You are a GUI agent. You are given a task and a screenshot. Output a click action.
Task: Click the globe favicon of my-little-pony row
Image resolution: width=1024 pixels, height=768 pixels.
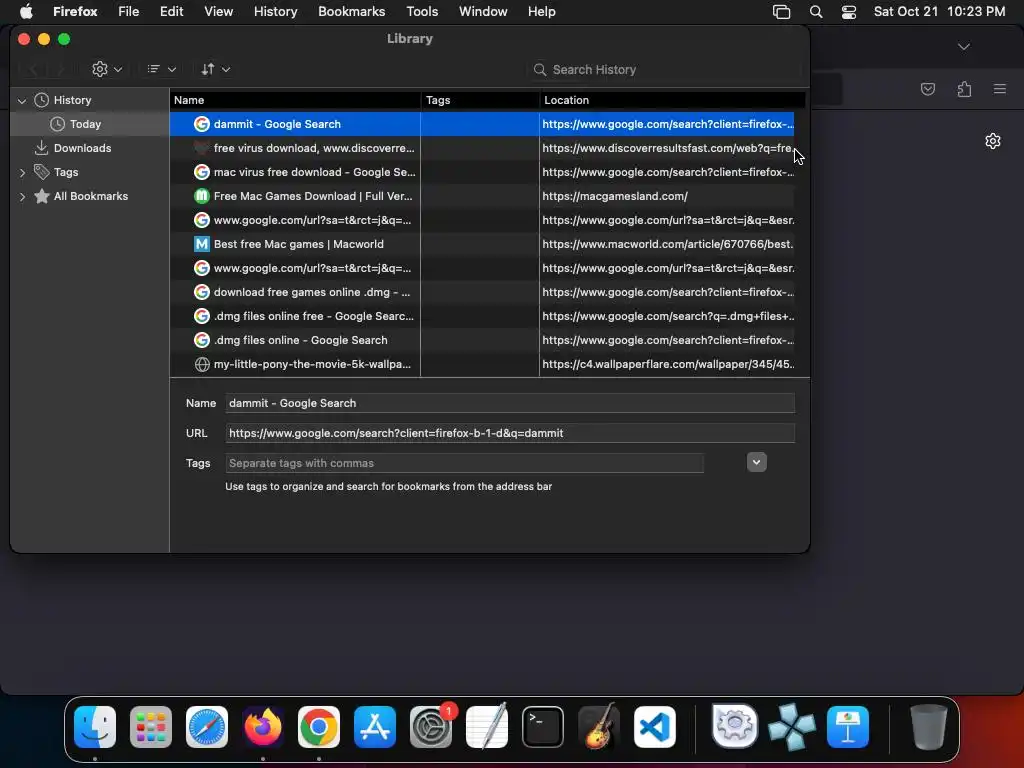tap(202, 364)
